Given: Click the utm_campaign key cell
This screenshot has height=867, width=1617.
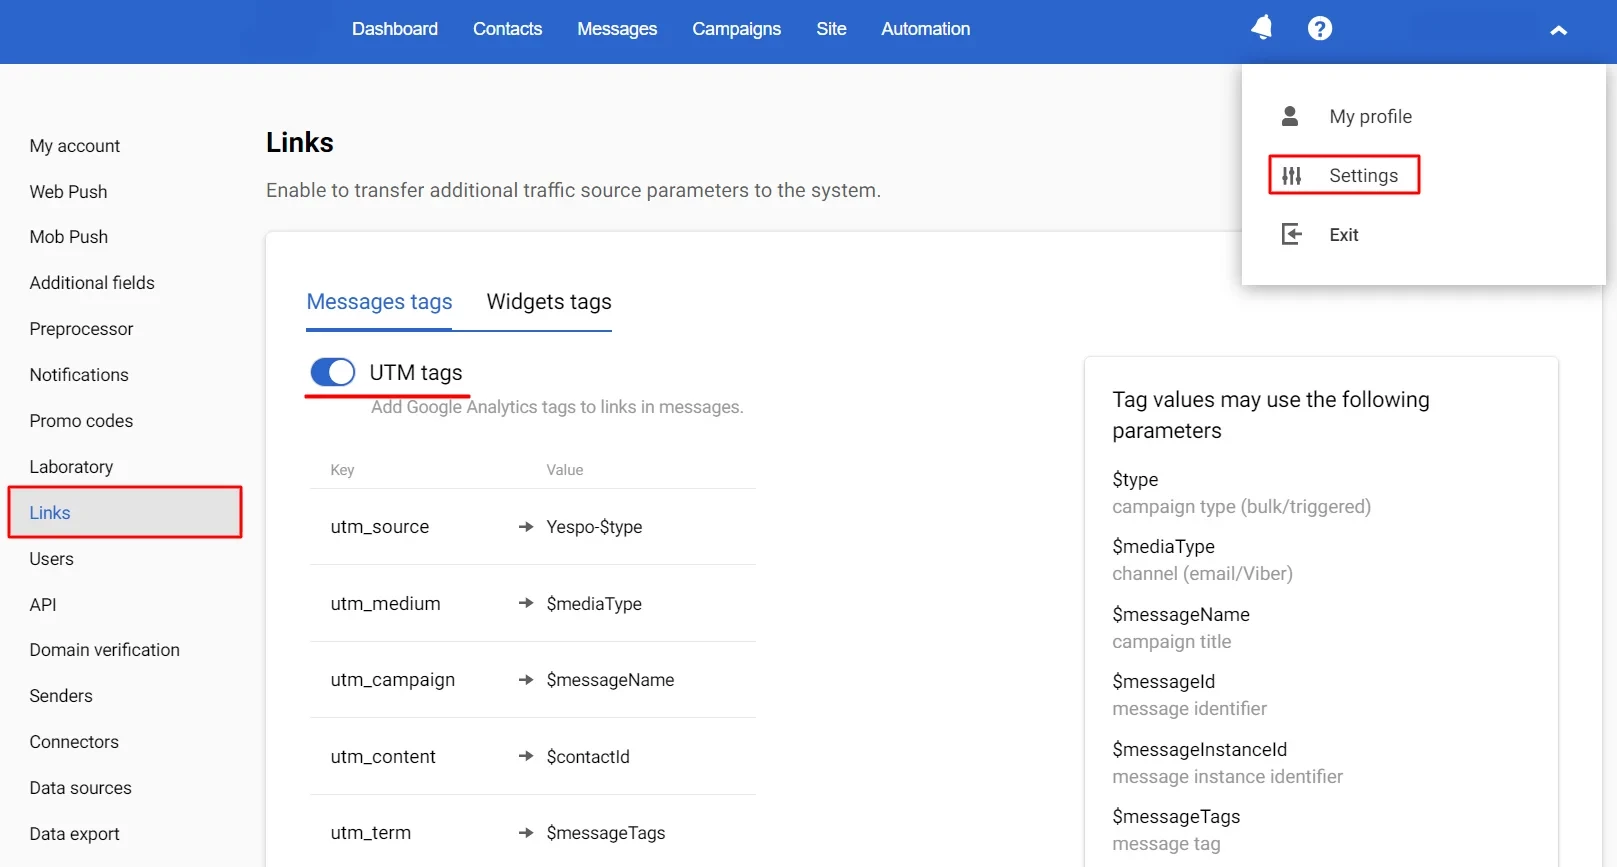Looking at the screenshot, I should [393, 680].
